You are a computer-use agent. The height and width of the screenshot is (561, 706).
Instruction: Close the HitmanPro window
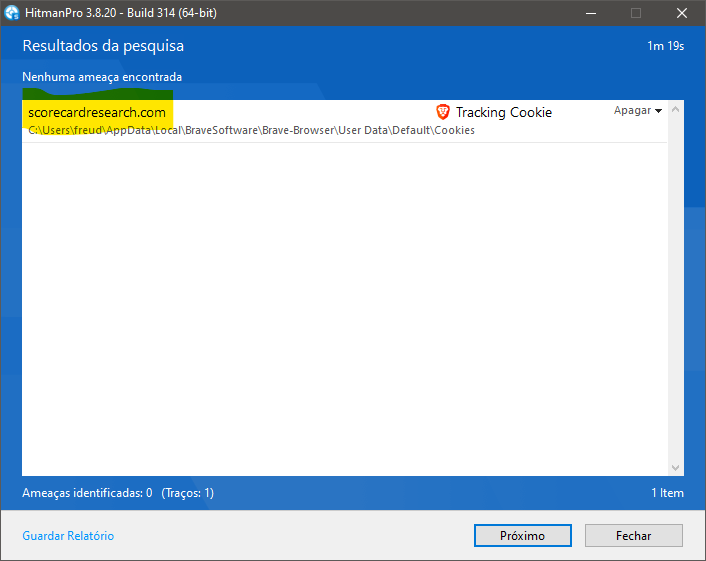[682, 13]
